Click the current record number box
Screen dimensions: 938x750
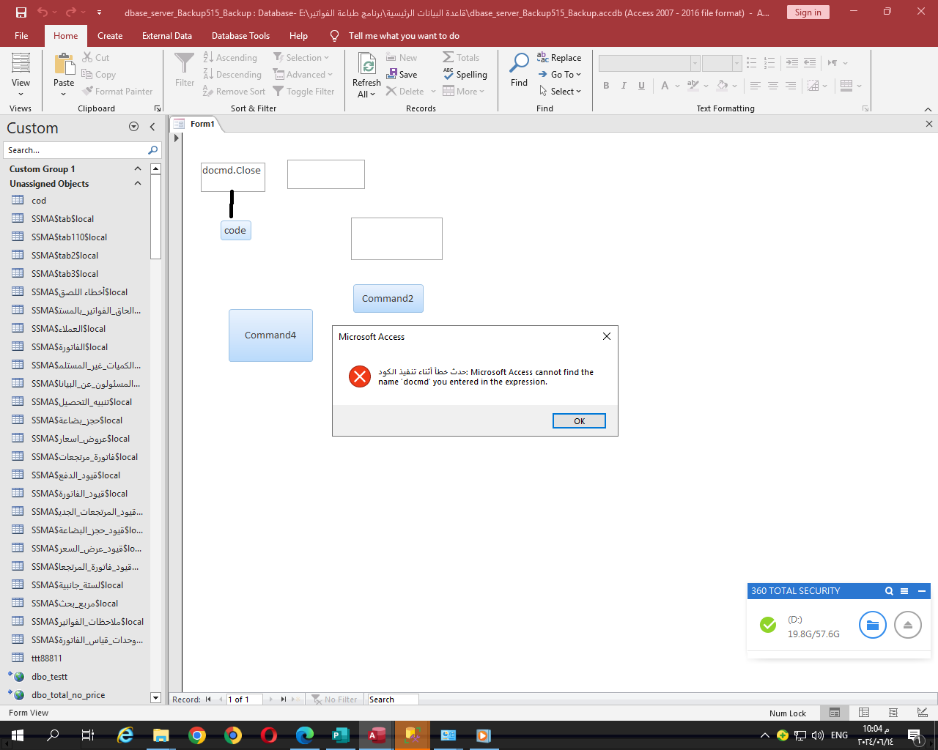click(x=244, y=699)
